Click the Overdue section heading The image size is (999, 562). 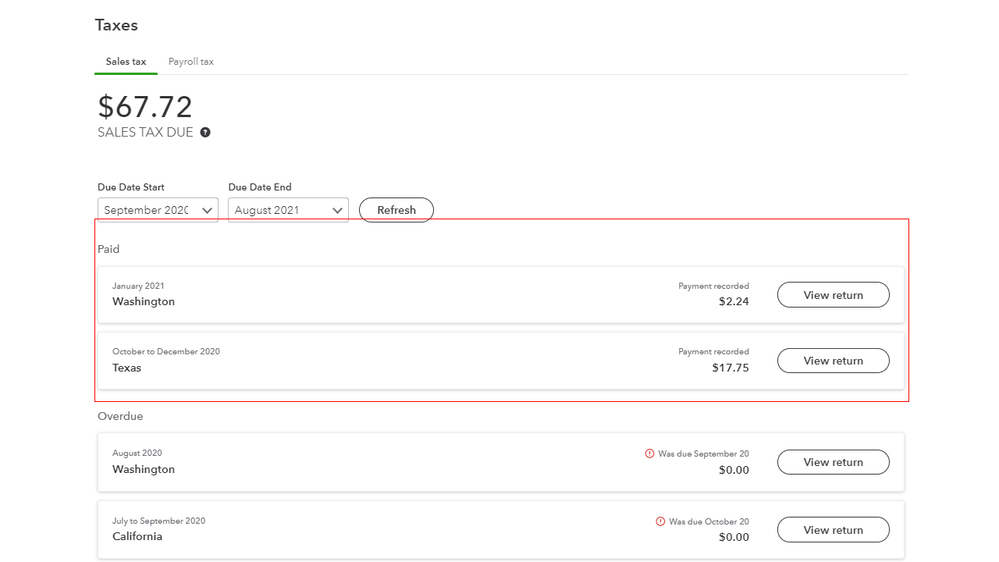[120, 416]
